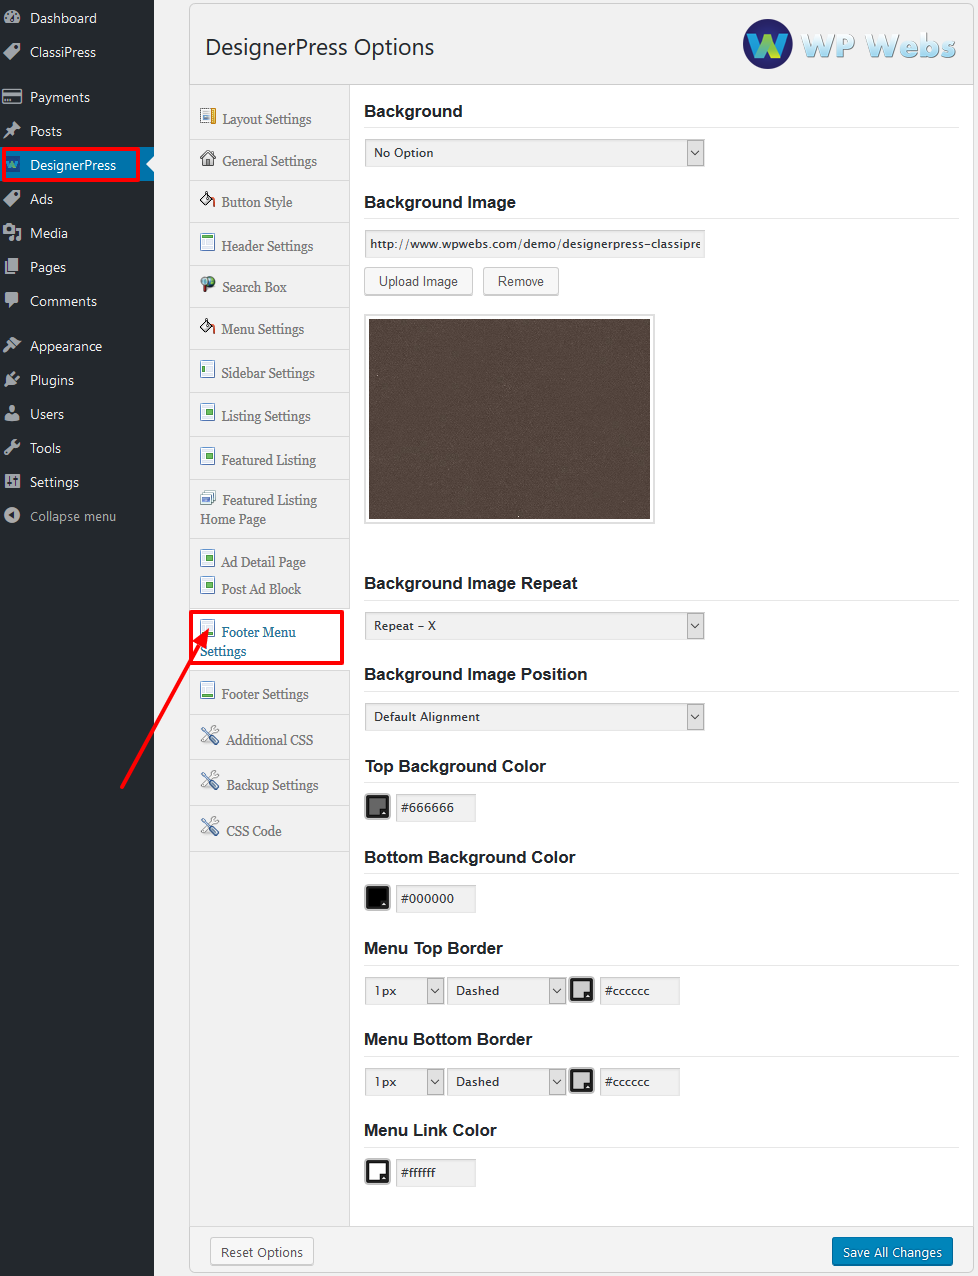Open Menu Top Border style dropdown
The width and height of the screenshot is (978, 1276).
(x=506, y=991)
